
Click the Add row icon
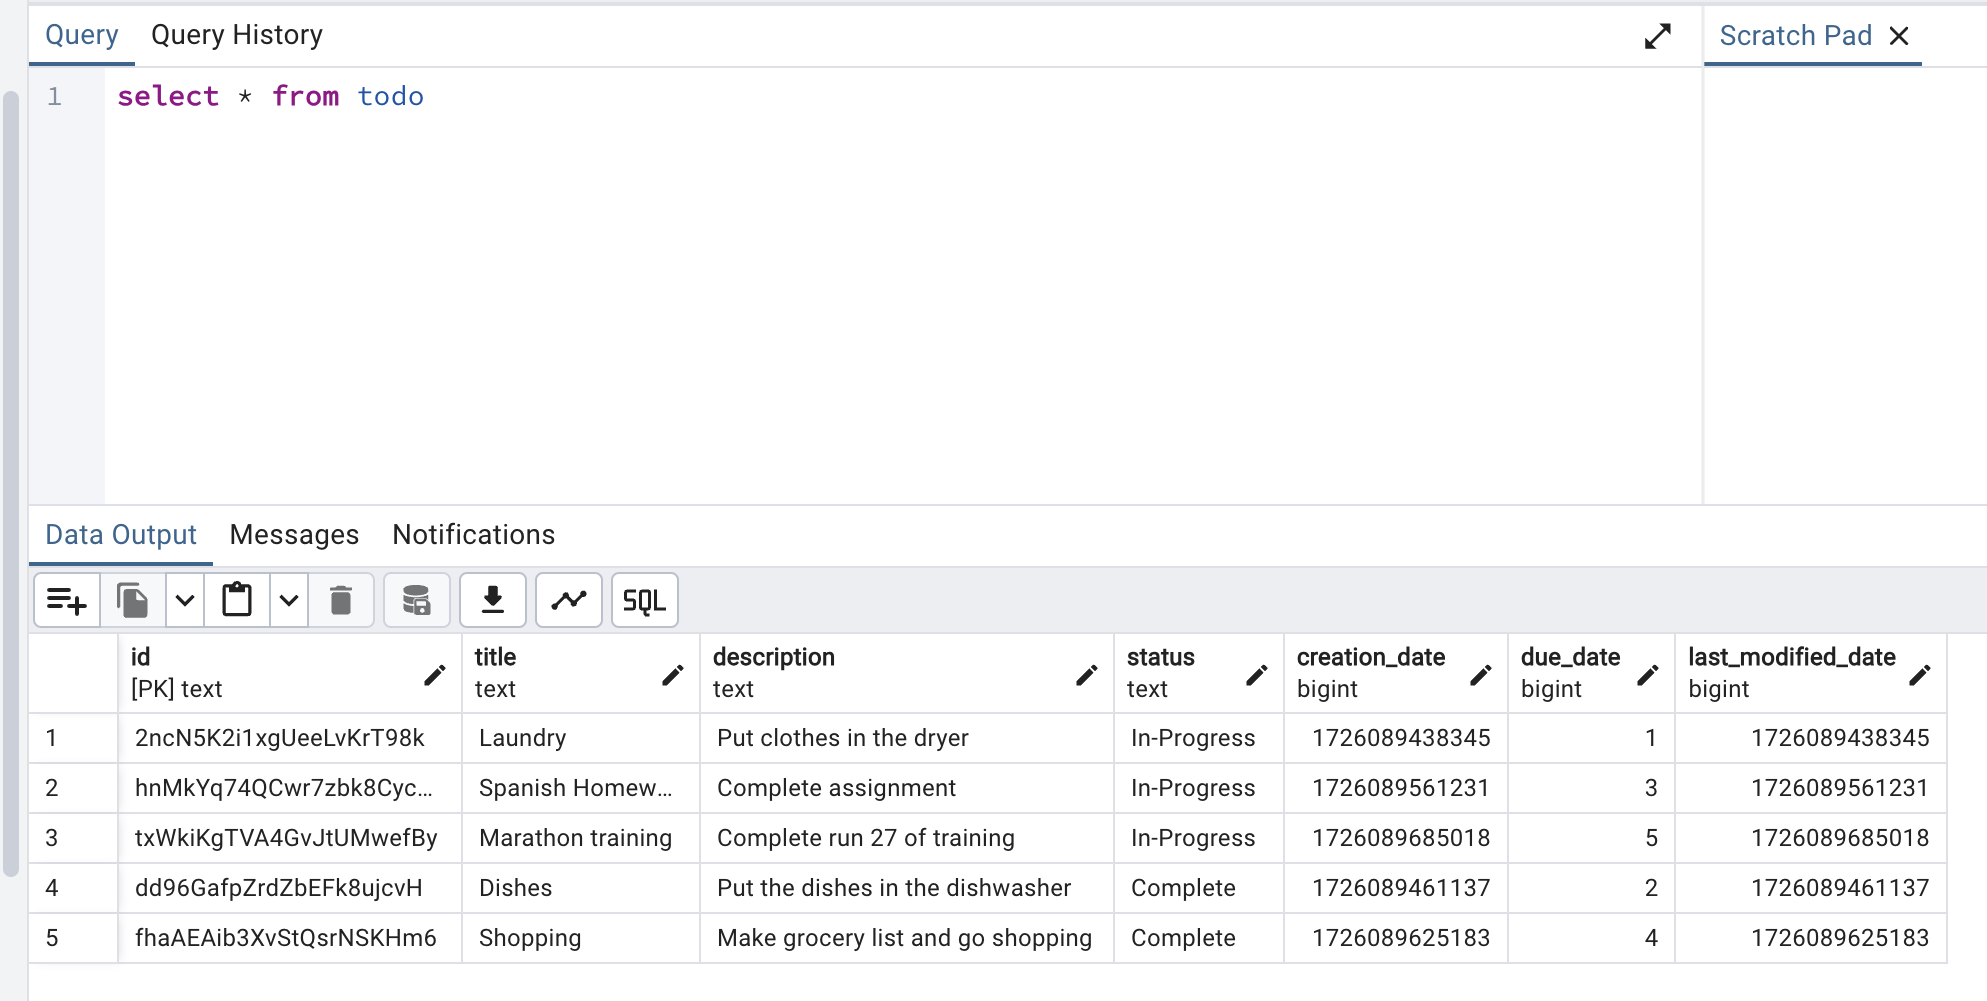pos(67,601)
